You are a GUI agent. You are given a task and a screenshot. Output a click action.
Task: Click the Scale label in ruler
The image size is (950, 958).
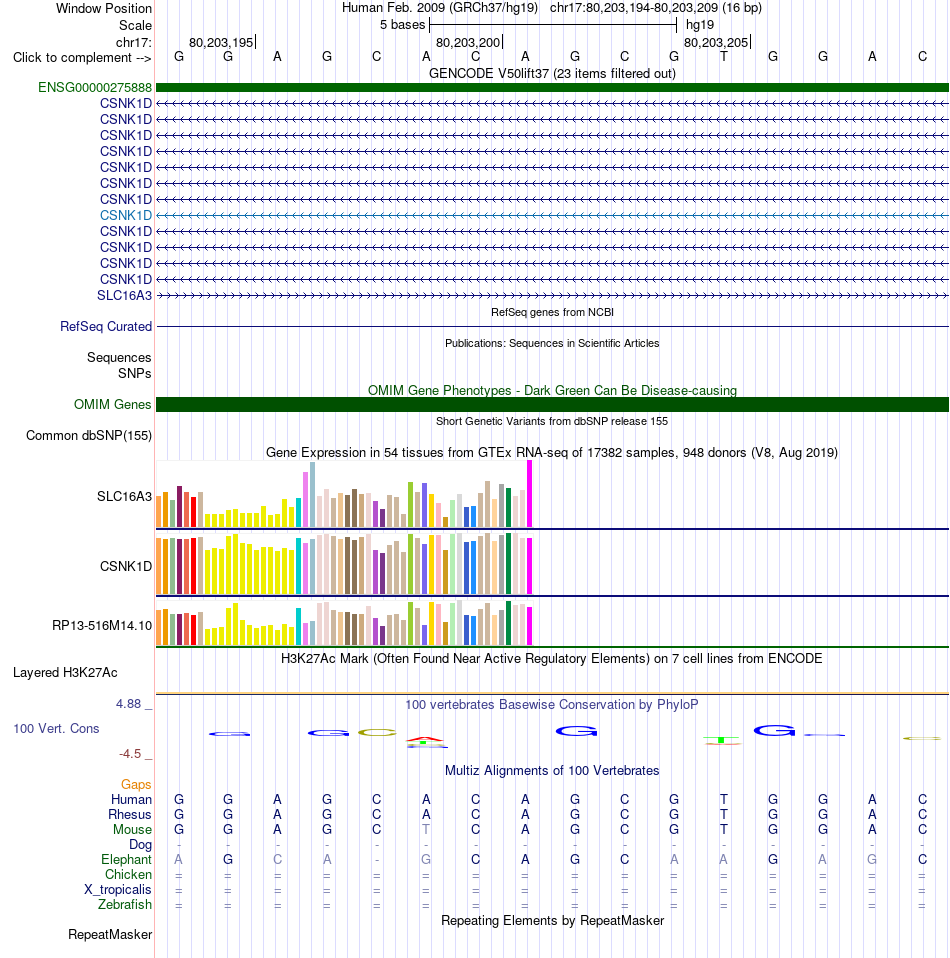pos(136,26)
